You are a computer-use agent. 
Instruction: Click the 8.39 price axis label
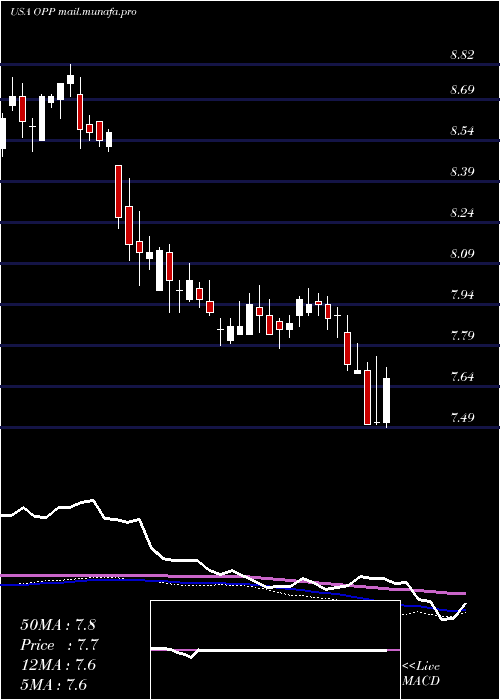point(462,172)
